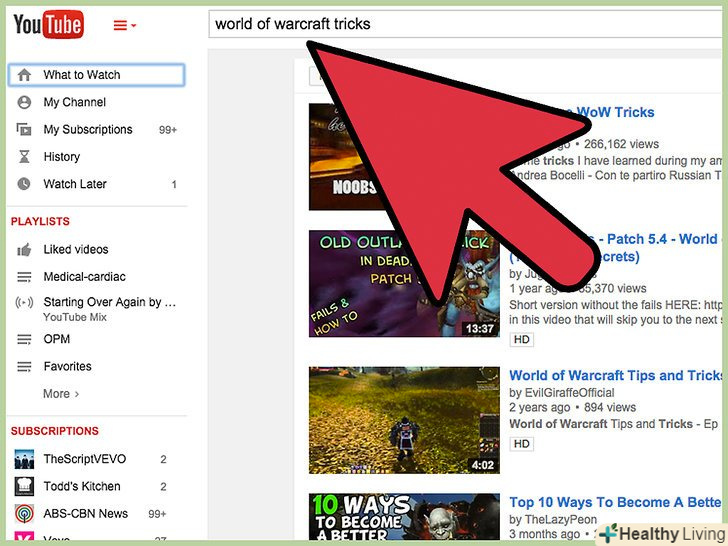
Task: Click the radio mix icon beside Starting Over Again
Action: coord(24,303)
